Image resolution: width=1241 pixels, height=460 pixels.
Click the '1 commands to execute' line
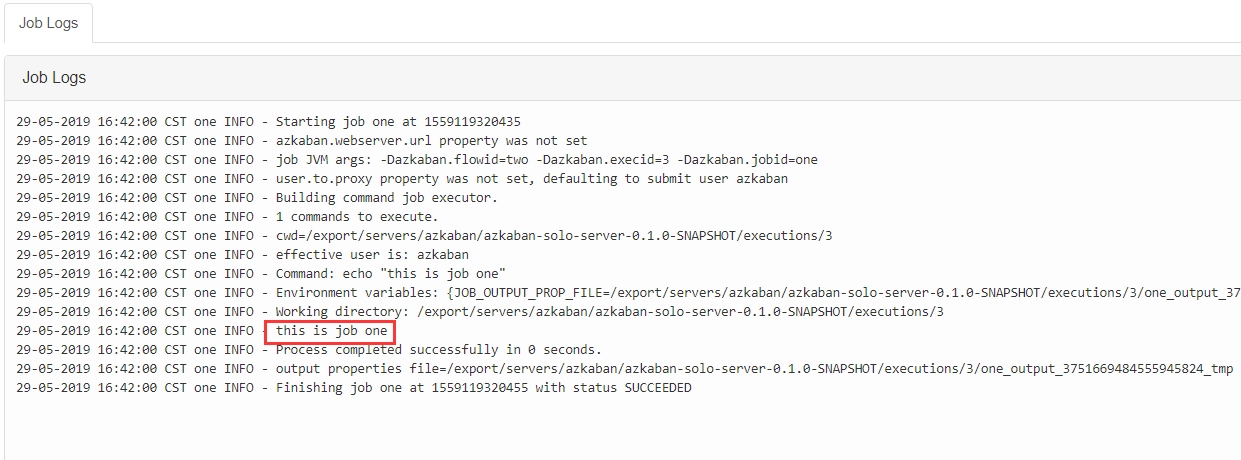tap(227, 217)
